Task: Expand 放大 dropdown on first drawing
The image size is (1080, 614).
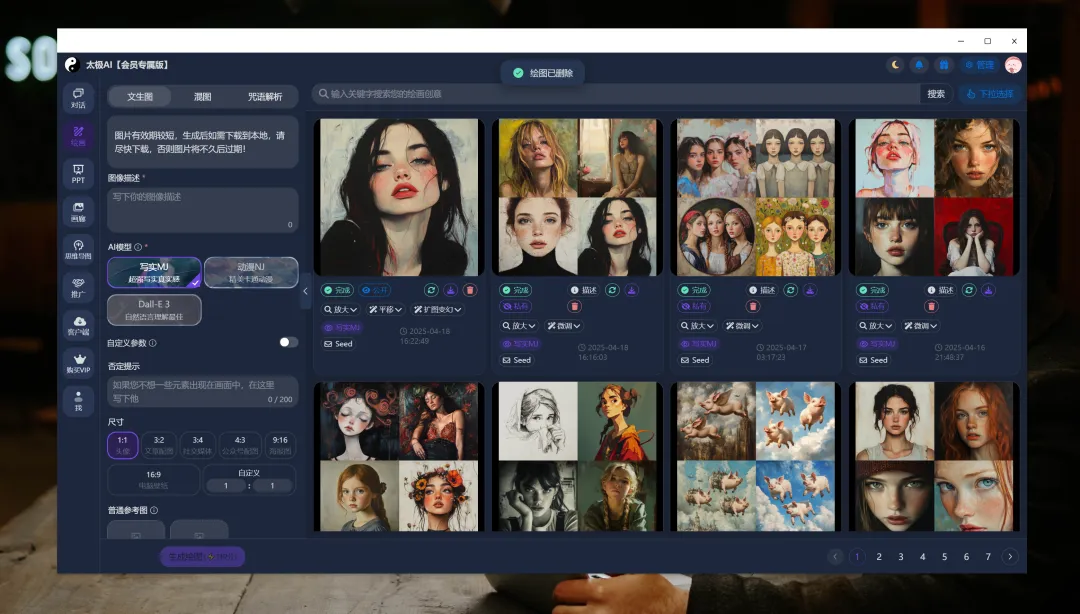Action: point(341,309)
